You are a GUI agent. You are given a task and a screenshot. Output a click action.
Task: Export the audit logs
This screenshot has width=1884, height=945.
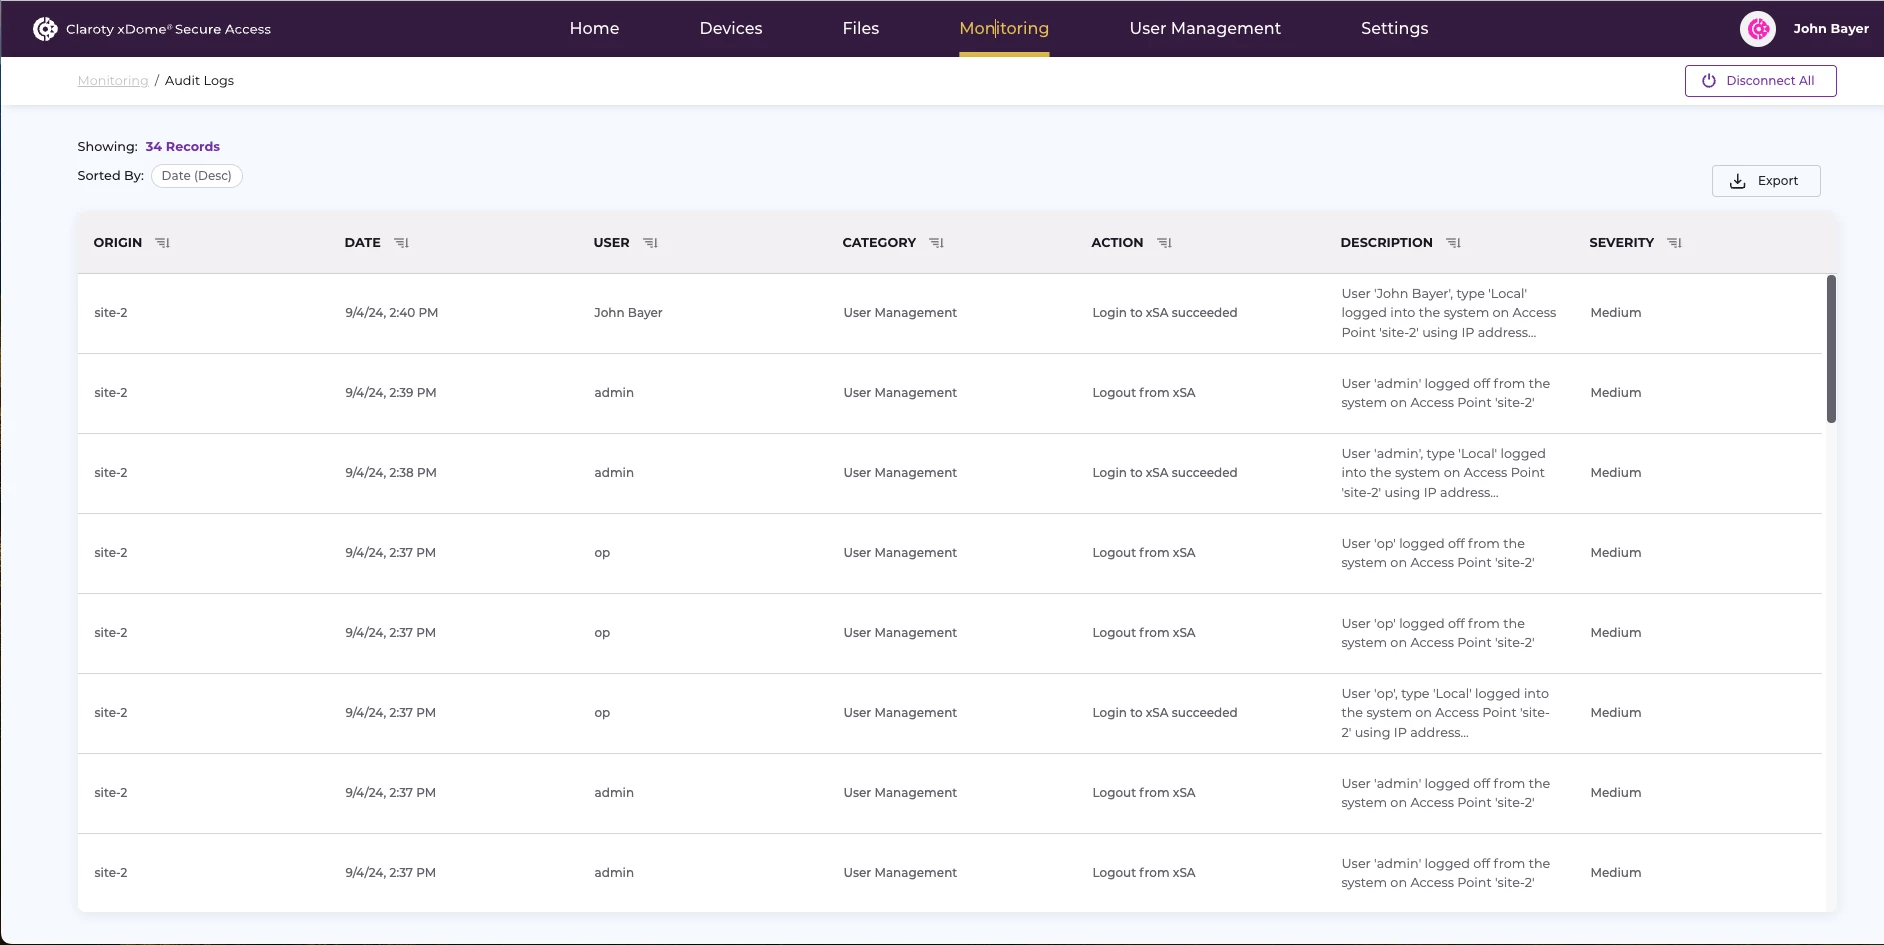coord(1765,181)
